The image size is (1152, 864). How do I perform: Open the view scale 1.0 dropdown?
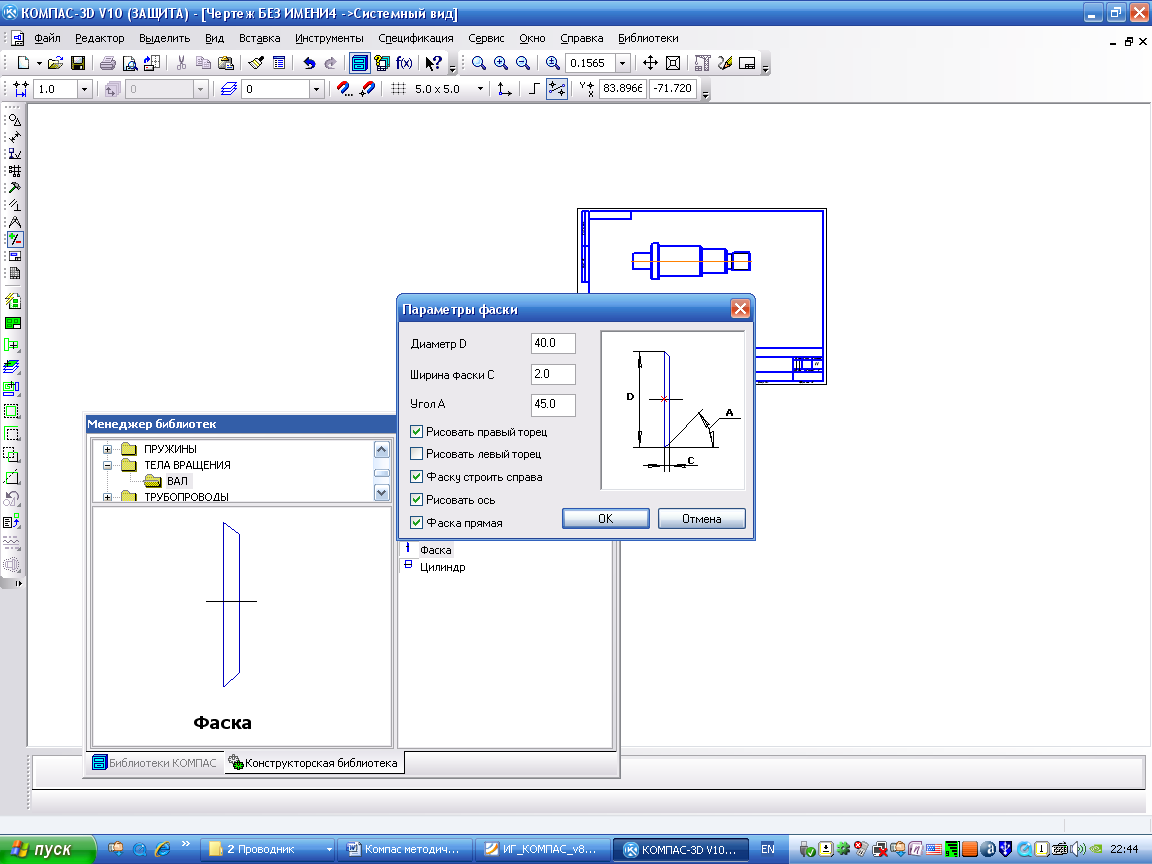tap(84, 89)
